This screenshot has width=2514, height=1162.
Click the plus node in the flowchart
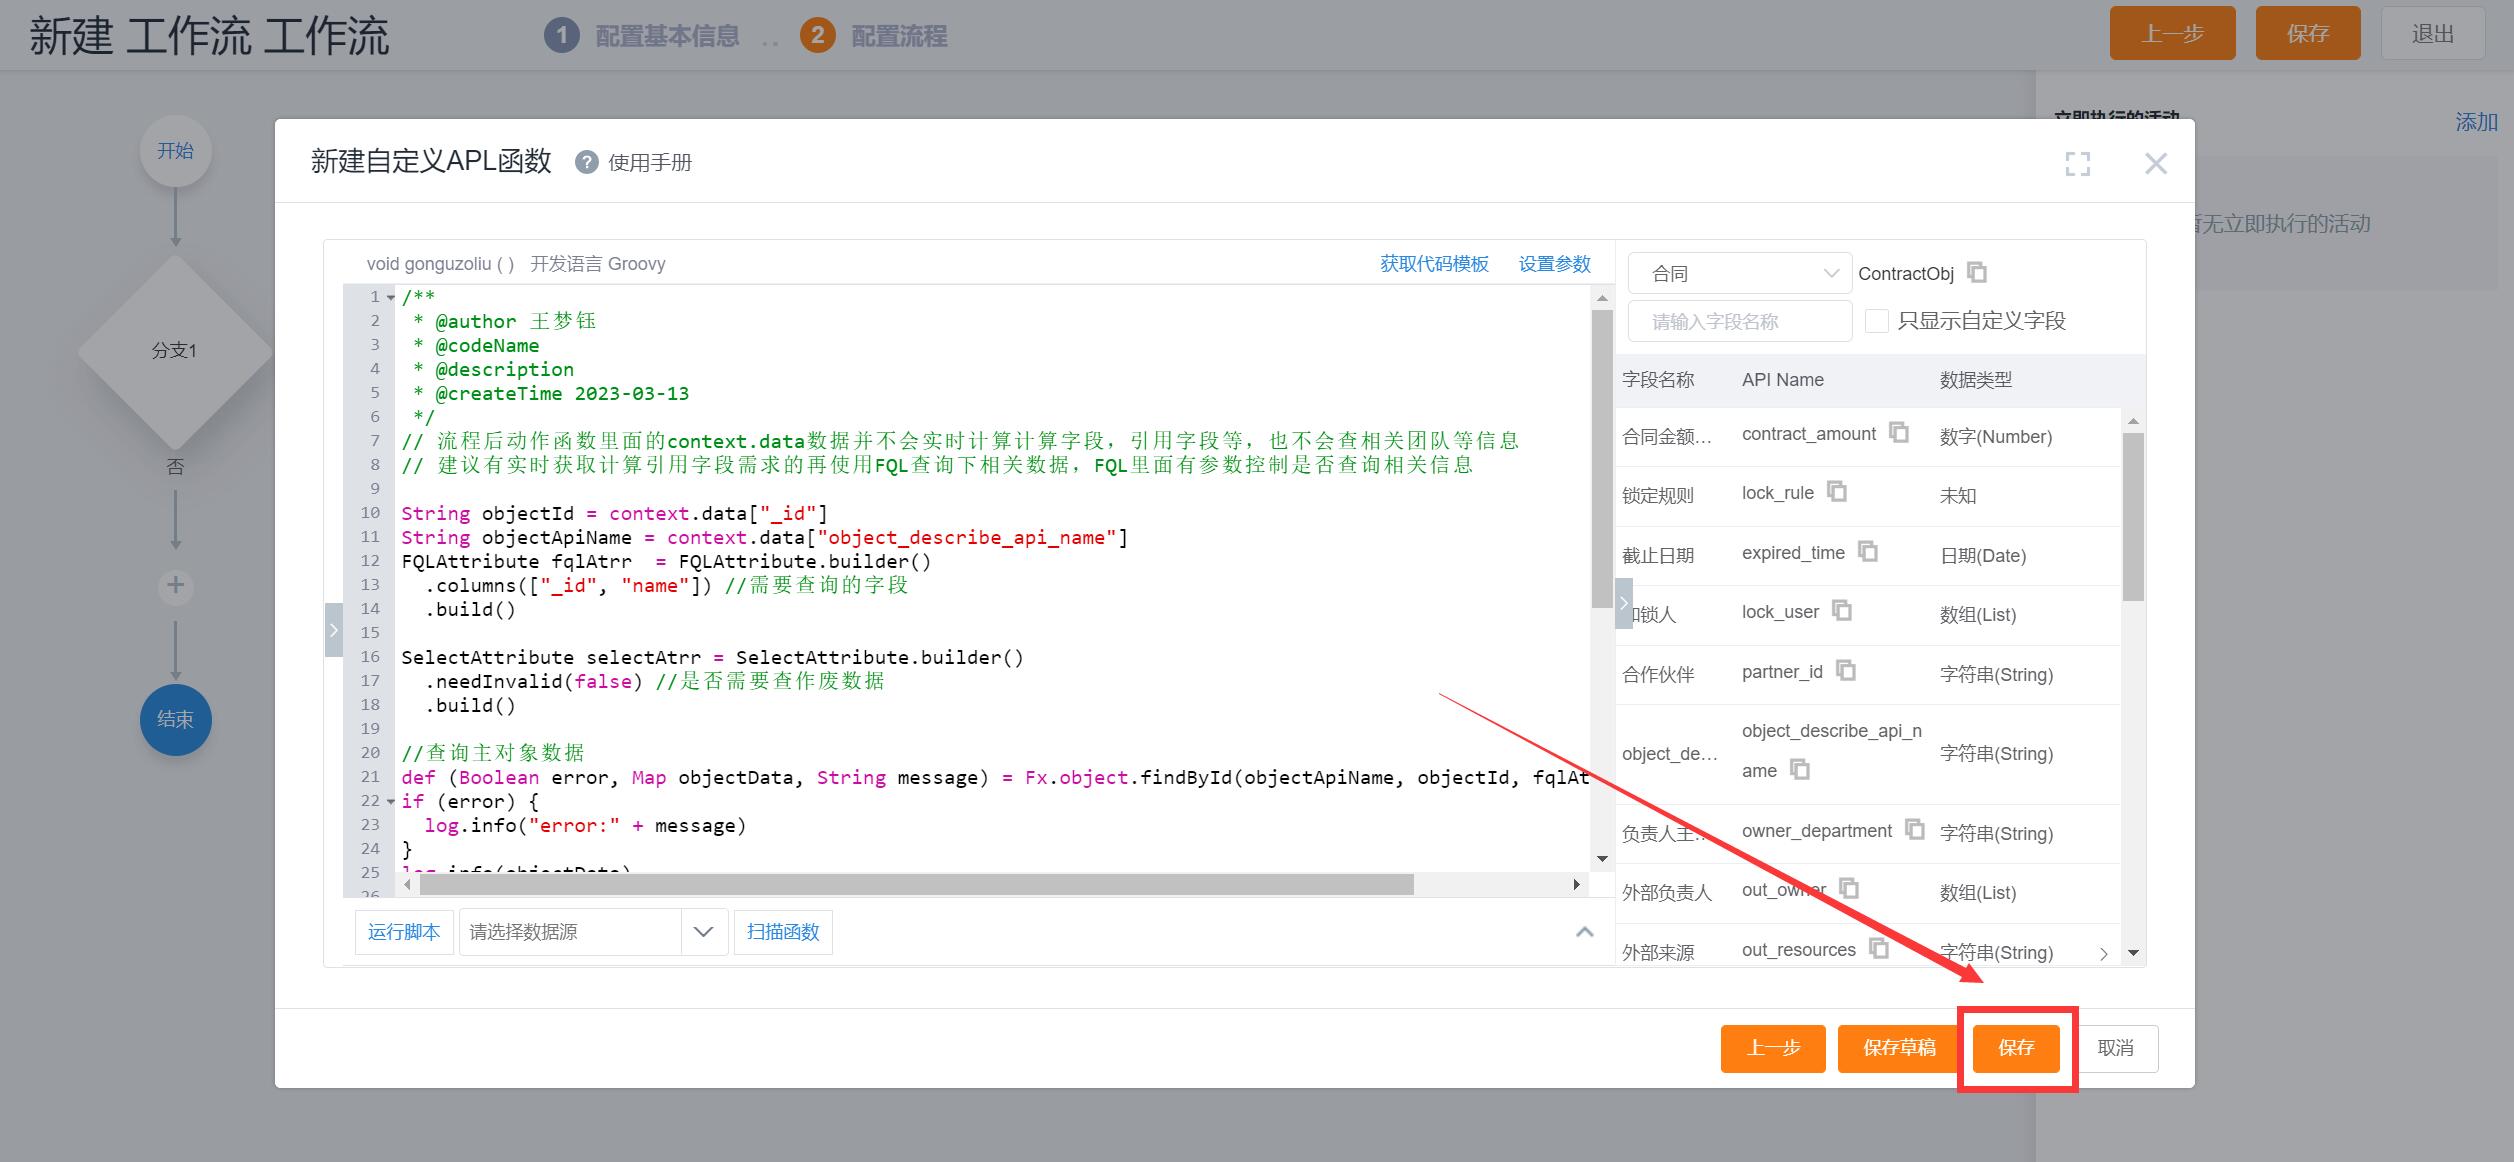click(175, 585)
